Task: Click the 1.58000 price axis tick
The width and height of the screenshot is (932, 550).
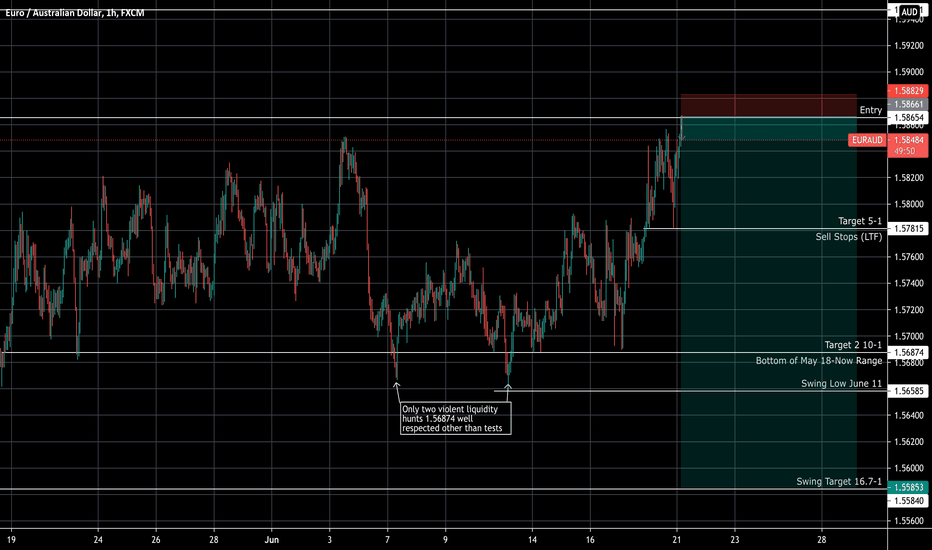Action: (x=909, y=204)
